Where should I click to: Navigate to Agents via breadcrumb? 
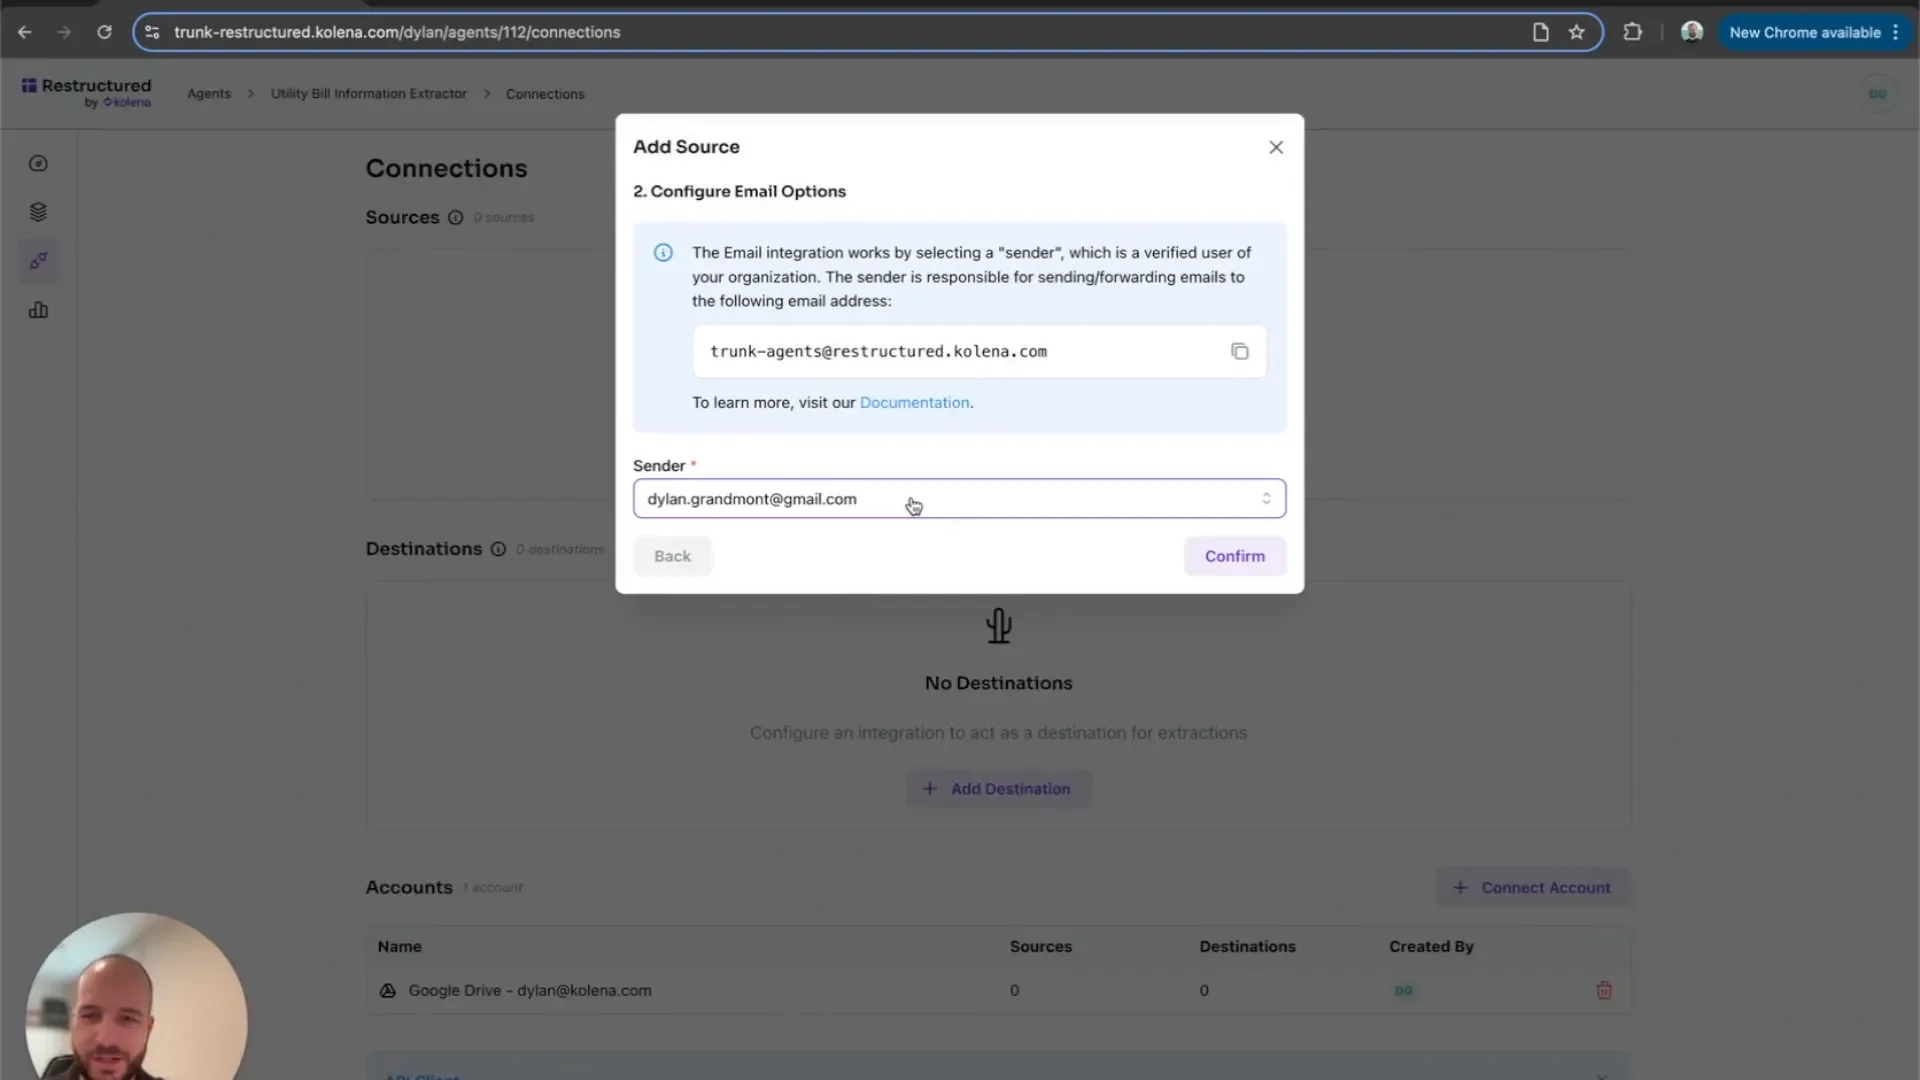click(x=208, y=93)
